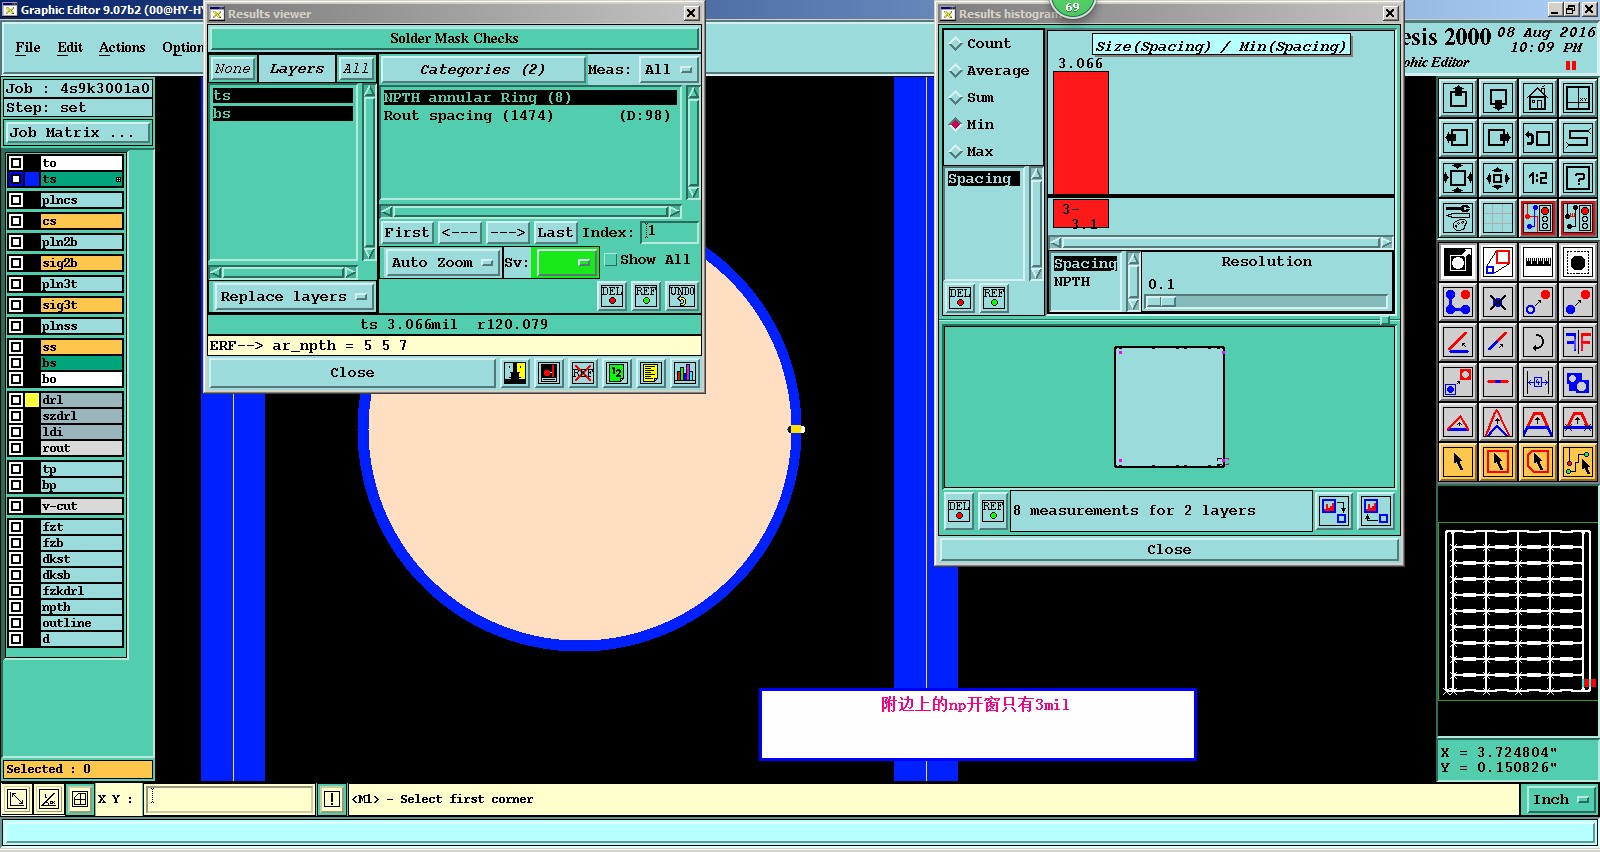Click the Job Matrix button
1600x852 pixels.
tap(78, 132)
